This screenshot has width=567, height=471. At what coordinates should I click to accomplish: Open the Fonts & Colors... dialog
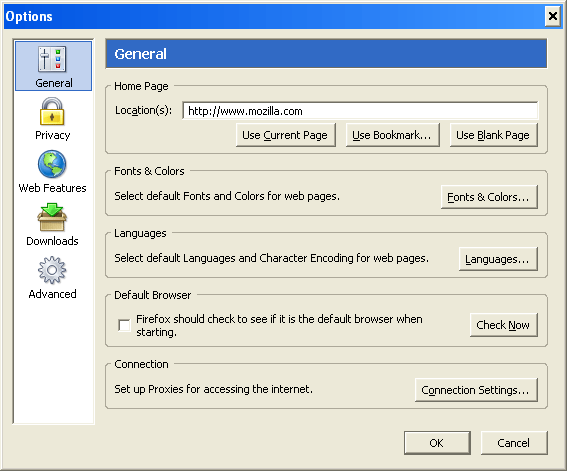[489, 197]
